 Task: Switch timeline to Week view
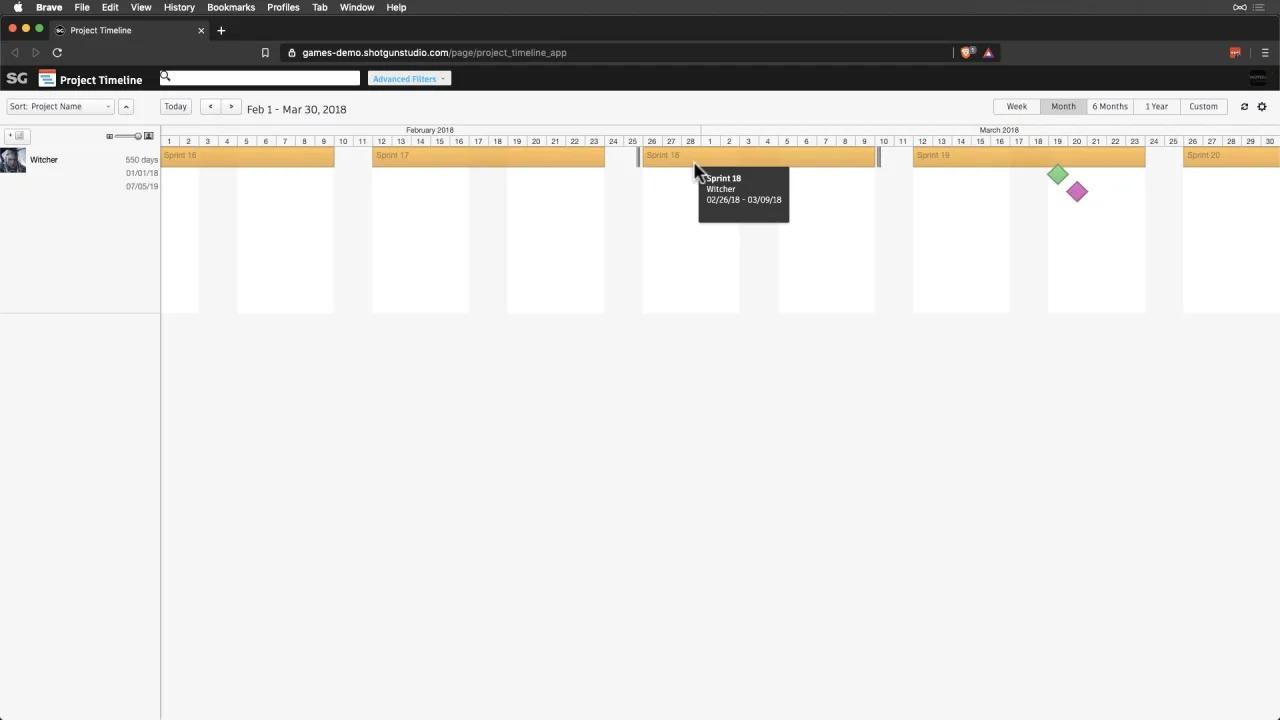[1017, 107]
